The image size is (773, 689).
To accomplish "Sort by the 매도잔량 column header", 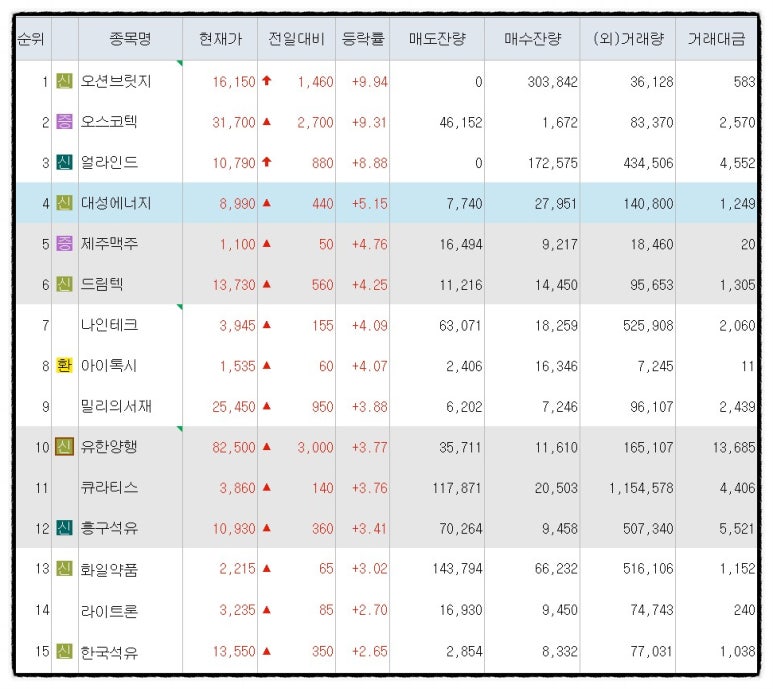I will (x=437, y=38).
